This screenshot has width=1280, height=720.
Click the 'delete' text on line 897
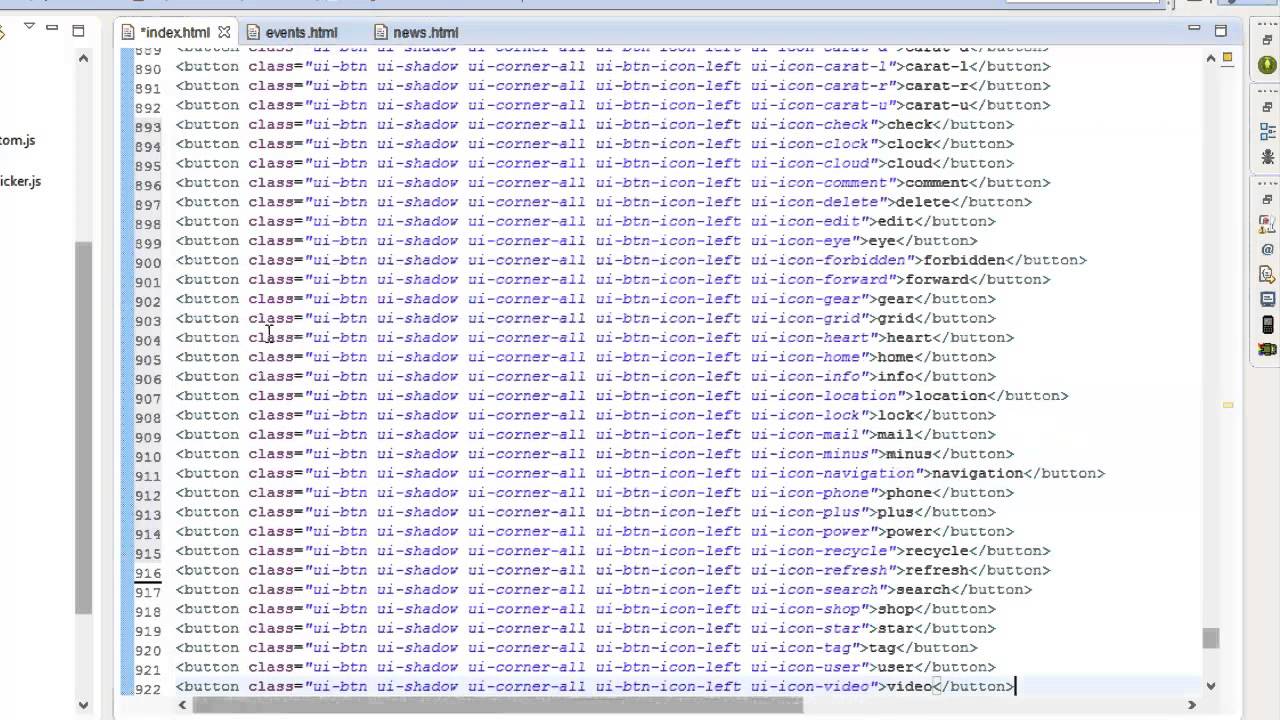coord(923,202)
